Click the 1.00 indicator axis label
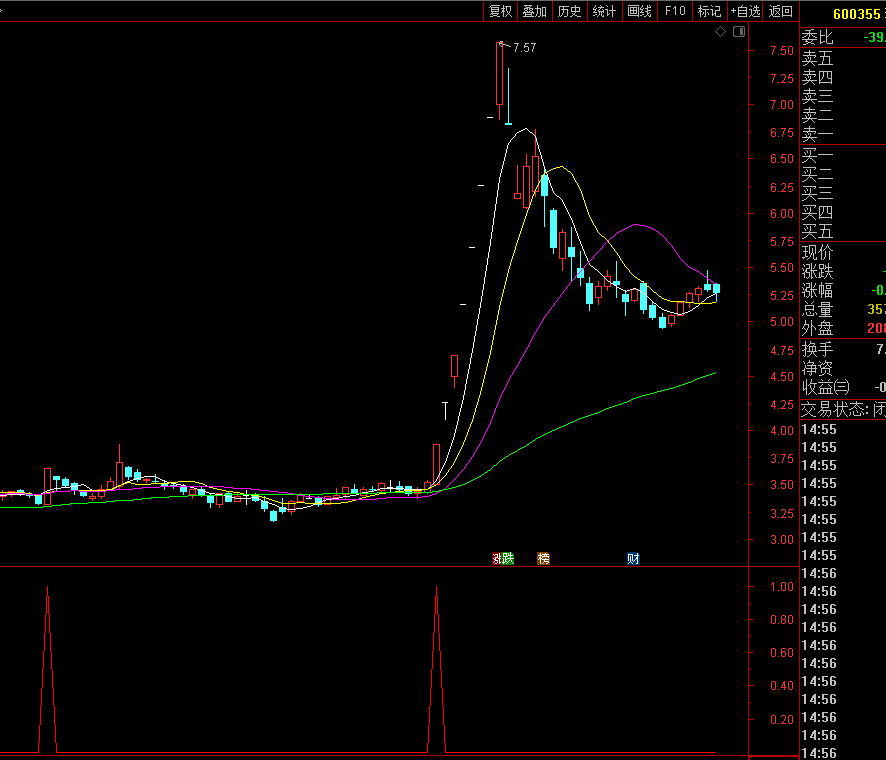 pos(781,587)
